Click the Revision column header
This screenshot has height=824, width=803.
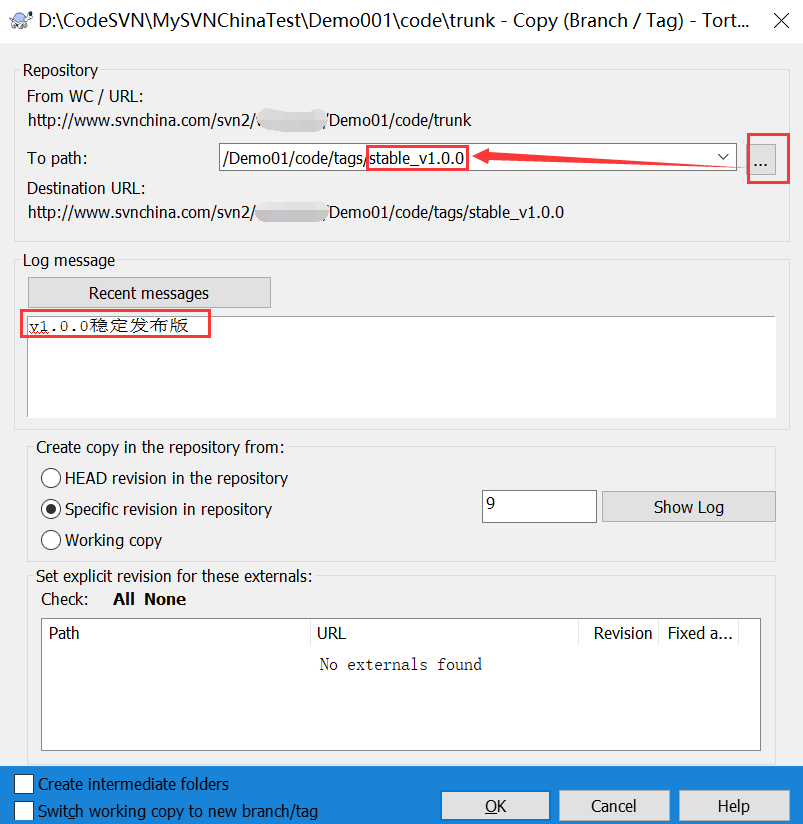[x=621, y=633]
